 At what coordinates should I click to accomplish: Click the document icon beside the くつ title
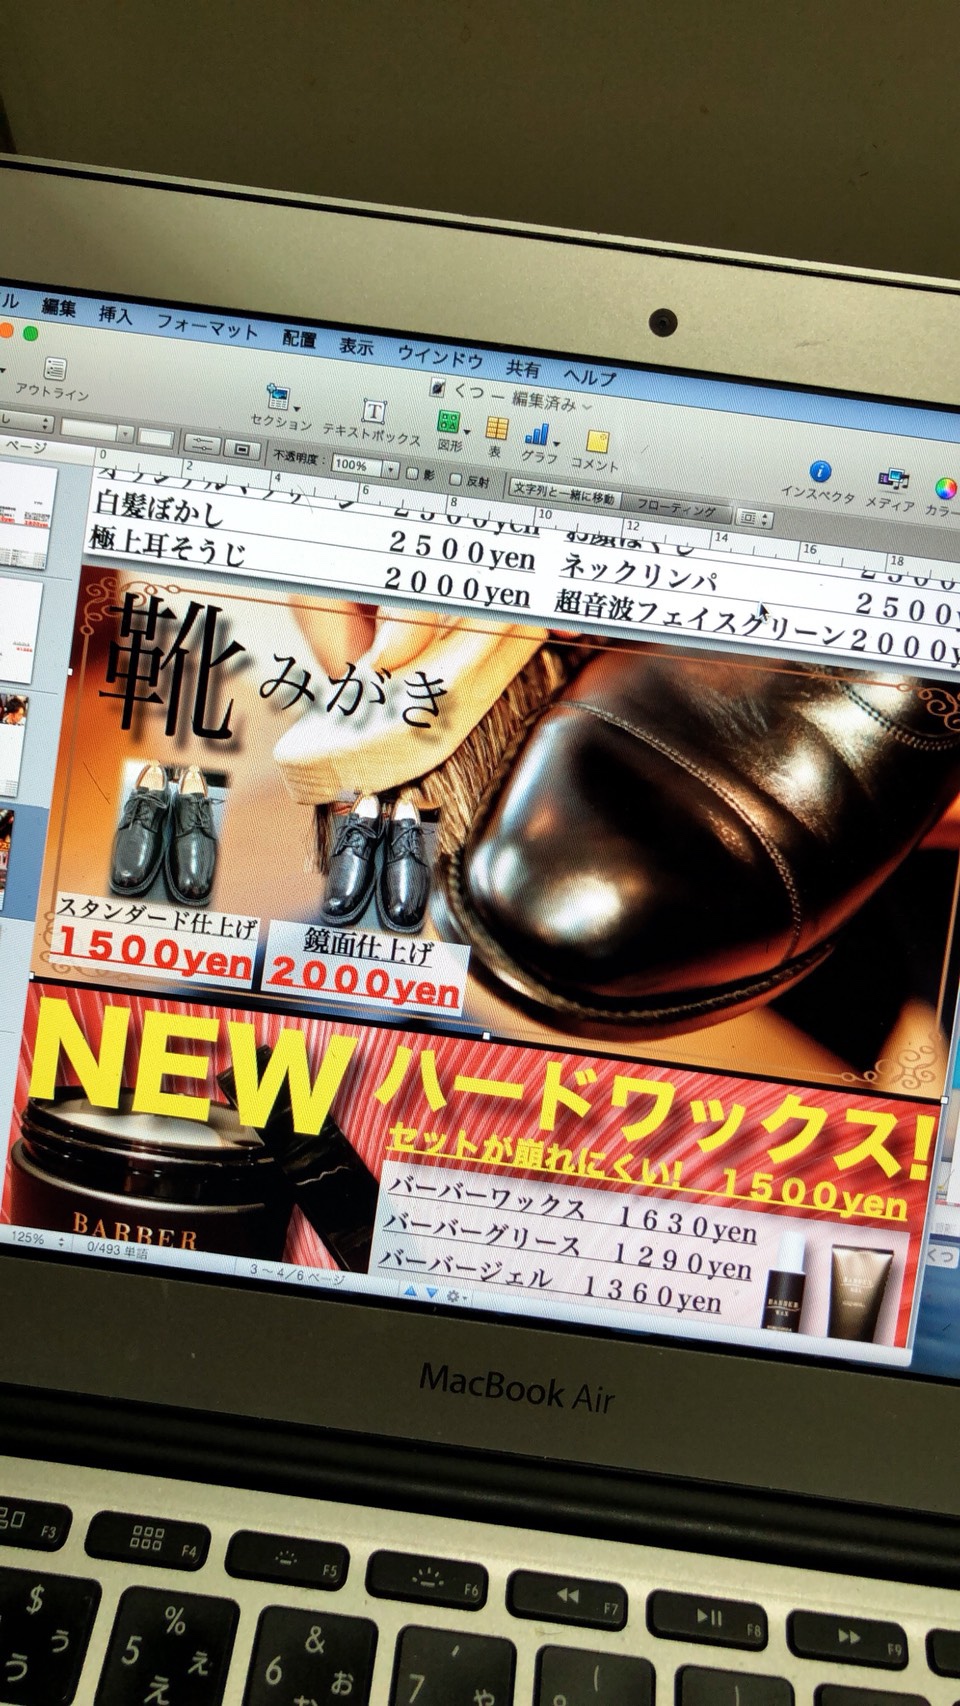pyautogui.click(x=437, y=386)
